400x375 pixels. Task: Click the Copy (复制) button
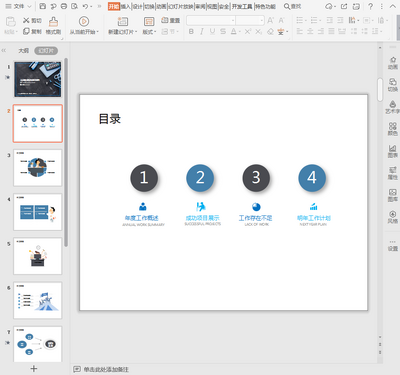[32, 32]
